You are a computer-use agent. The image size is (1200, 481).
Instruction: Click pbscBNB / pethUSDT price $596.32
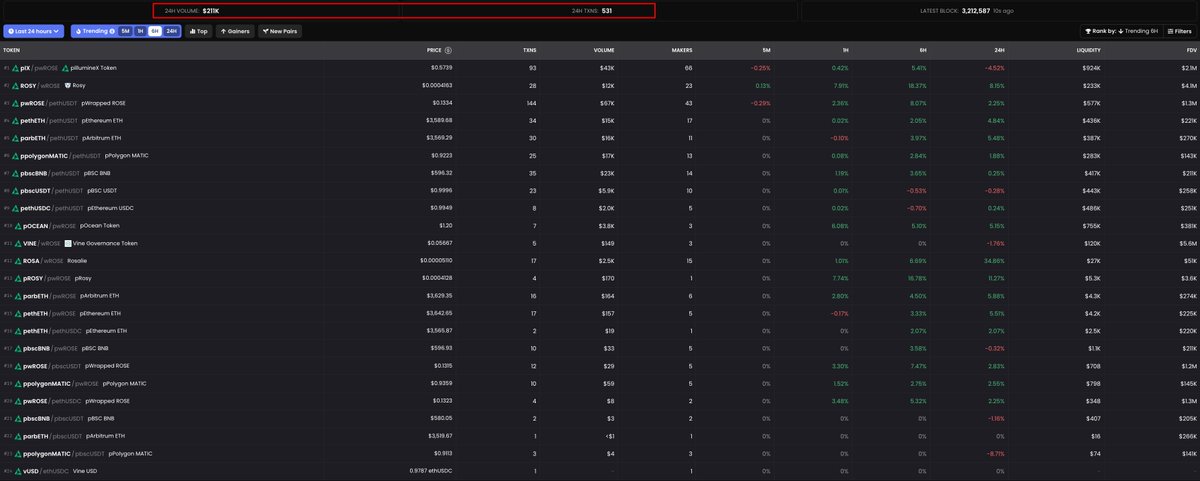point(440,173)
